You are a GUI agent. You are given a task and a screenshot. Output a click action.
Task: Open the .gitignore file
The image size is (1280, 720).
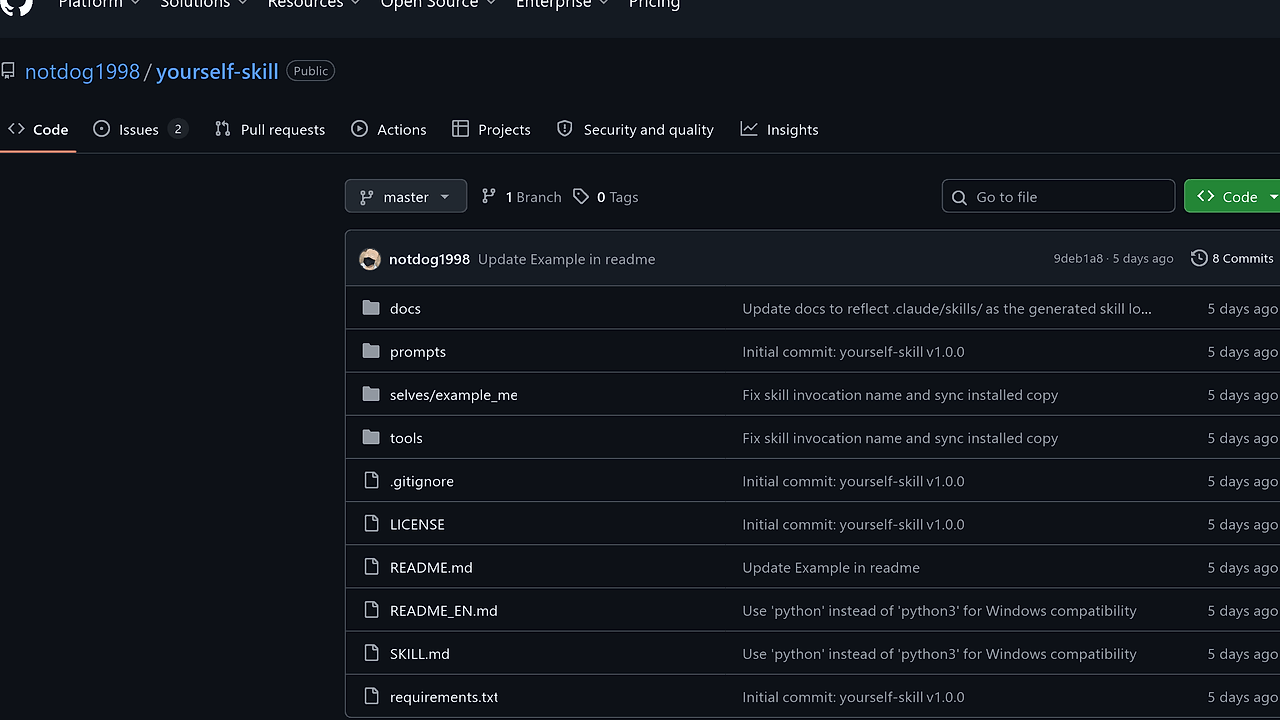422,481
